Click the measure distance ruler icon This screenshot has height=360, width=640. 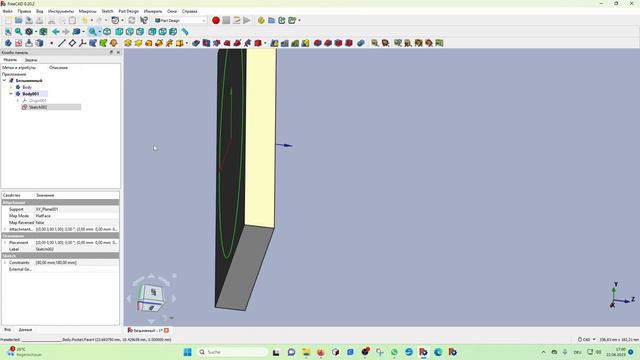click(x=185, y=31)
